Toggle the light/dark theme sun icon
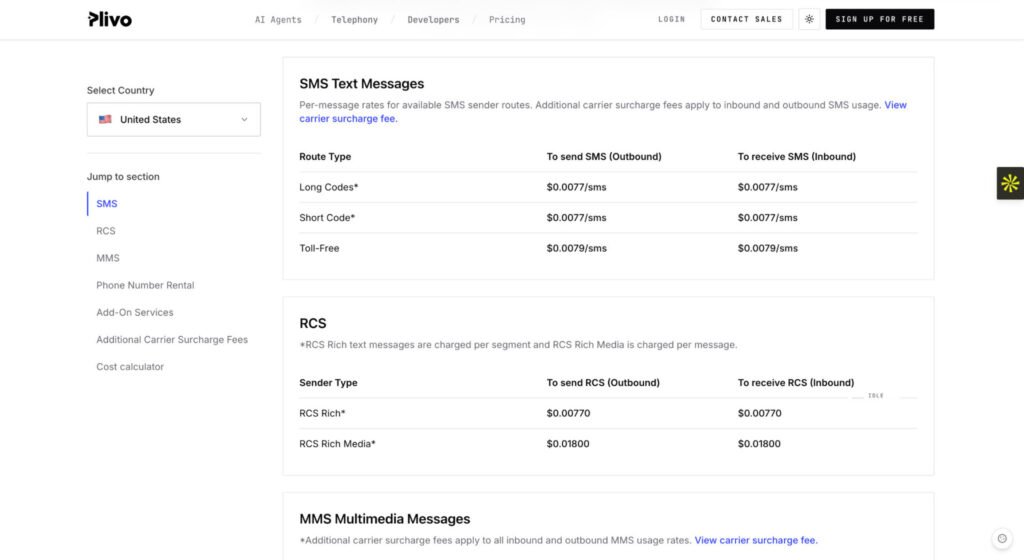The image size is (1024, 560). click(809, 19)
